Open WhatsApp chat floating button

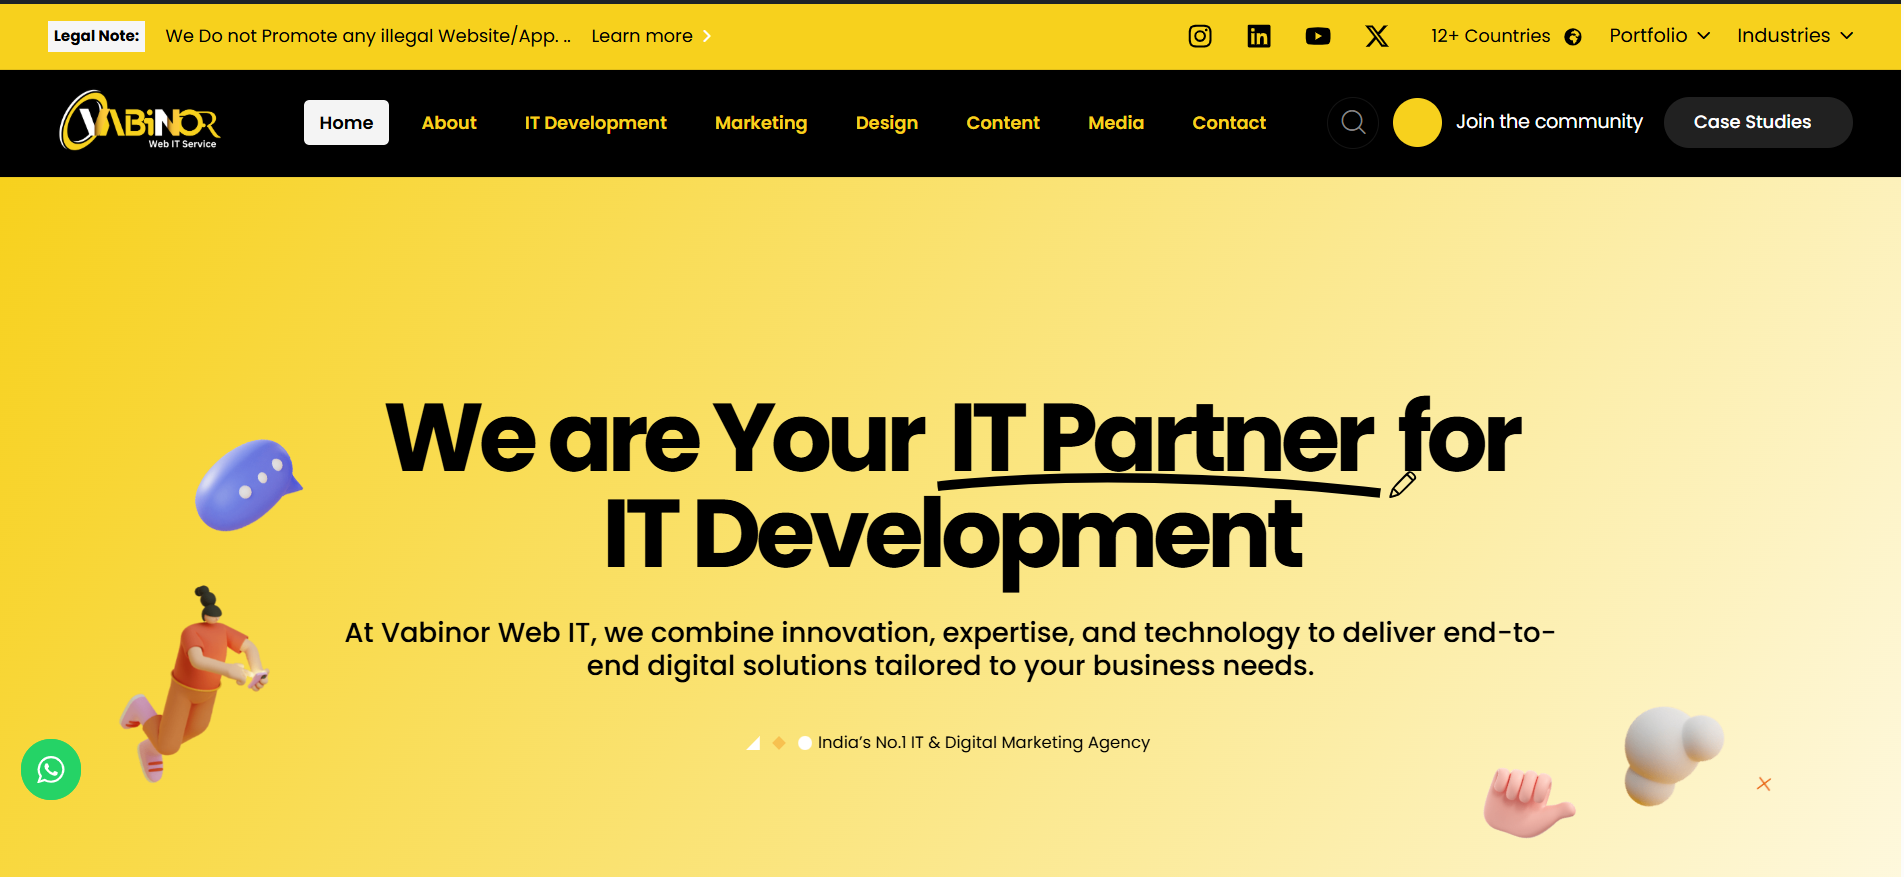coord(51,769)
